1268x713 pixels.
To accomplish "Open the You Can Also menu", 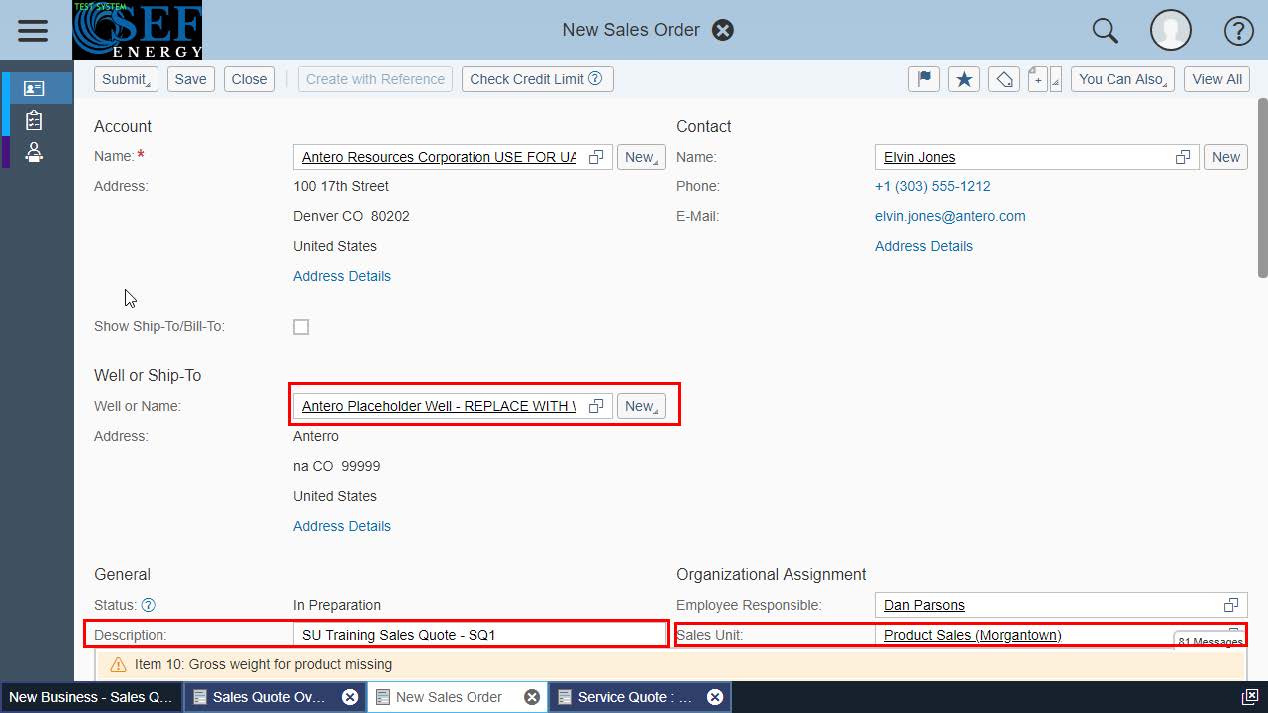I will pos(1122,79).
